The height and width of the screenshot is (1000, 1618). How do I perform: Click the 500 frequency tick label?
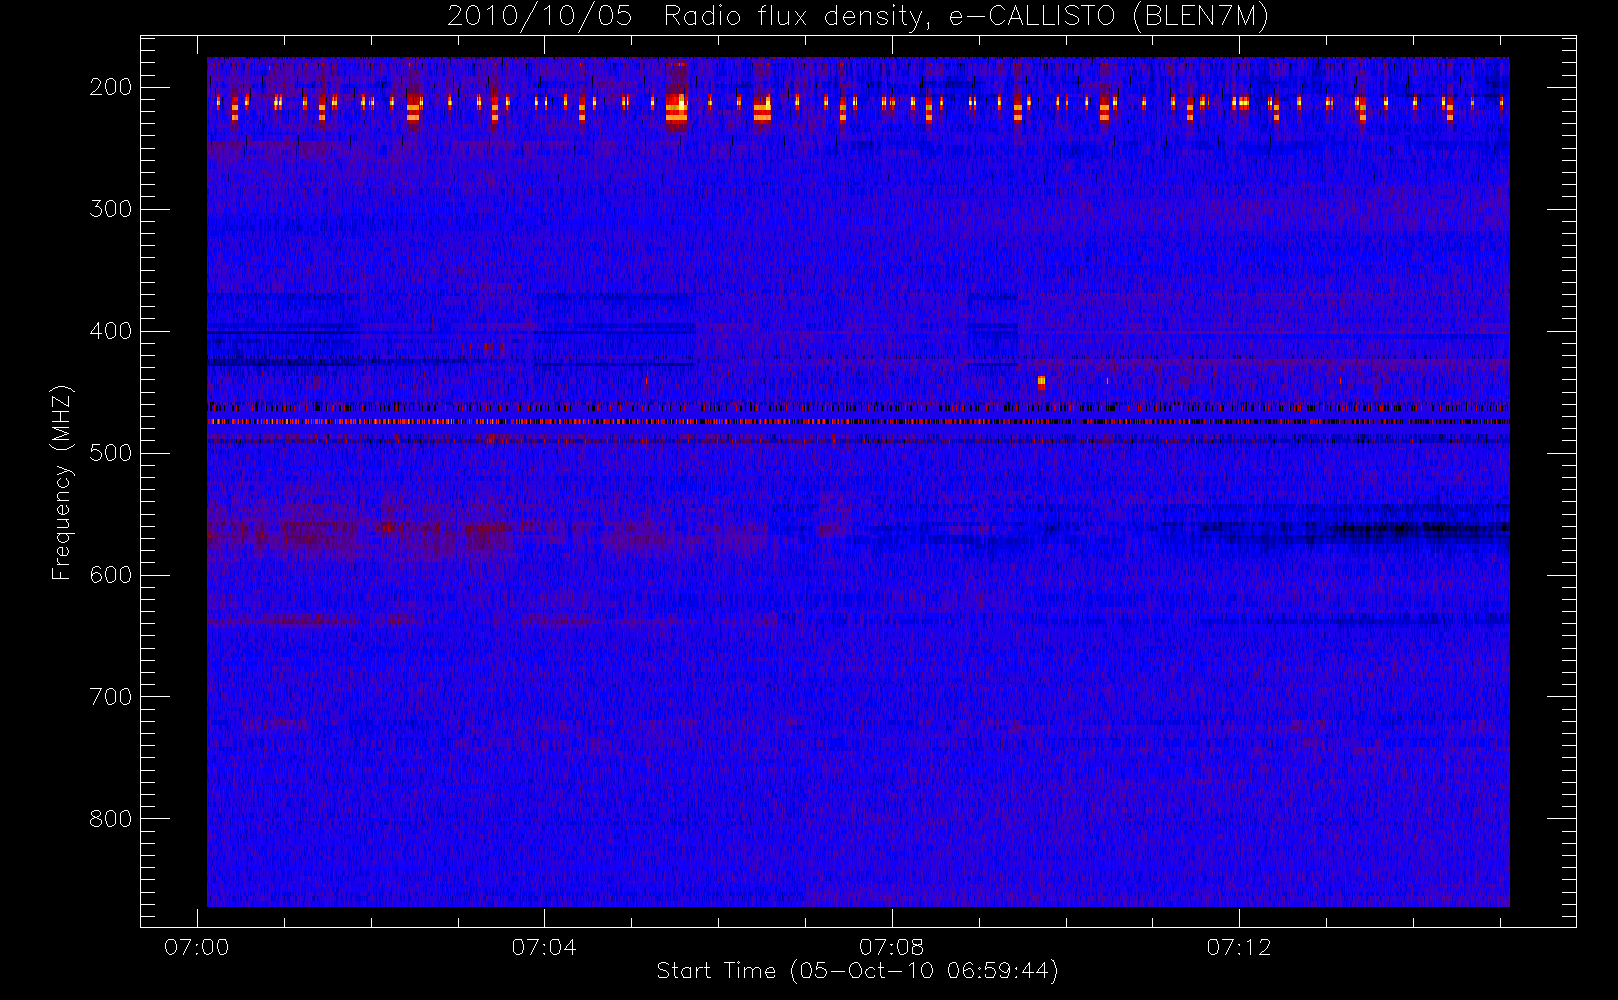(x=110, y=453)
